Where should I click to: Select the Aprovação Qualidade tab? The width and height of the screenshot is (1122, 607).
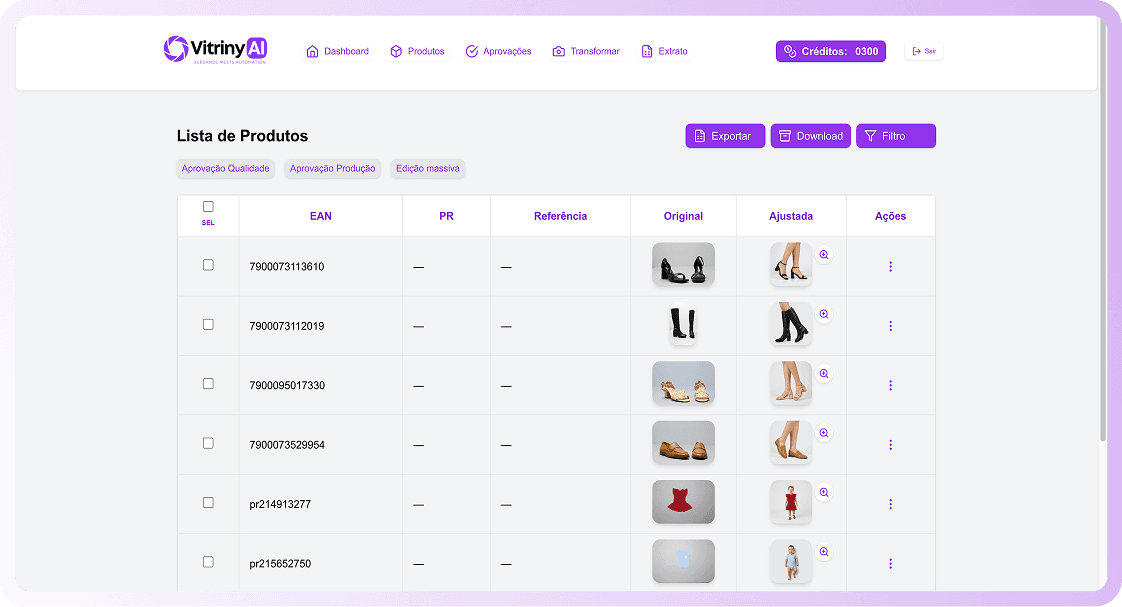click(x=225, y=168)
